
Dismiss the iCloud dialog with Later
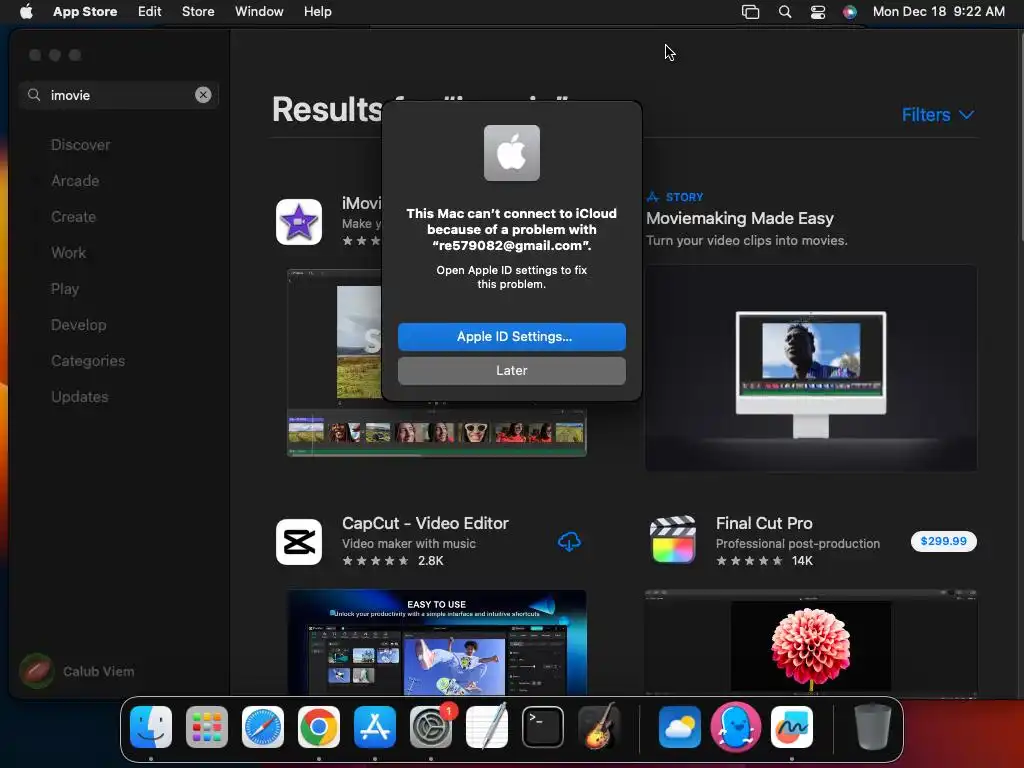511,370
